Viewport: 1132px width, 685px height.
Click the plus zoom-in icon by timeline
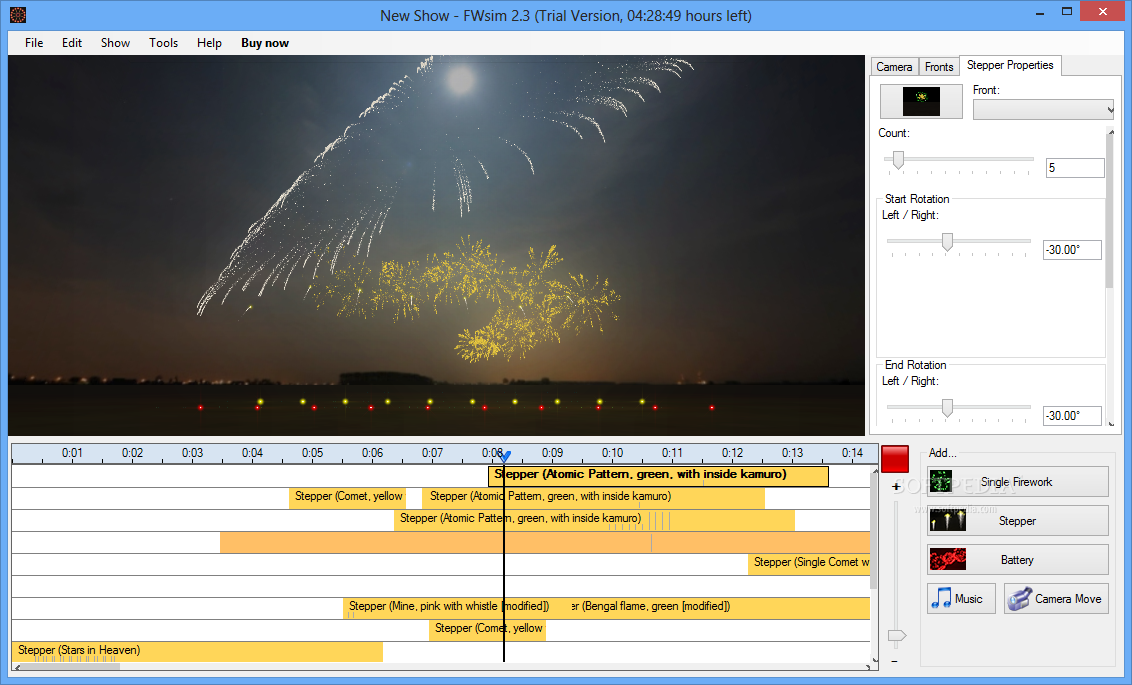click(x=896, y=487)
